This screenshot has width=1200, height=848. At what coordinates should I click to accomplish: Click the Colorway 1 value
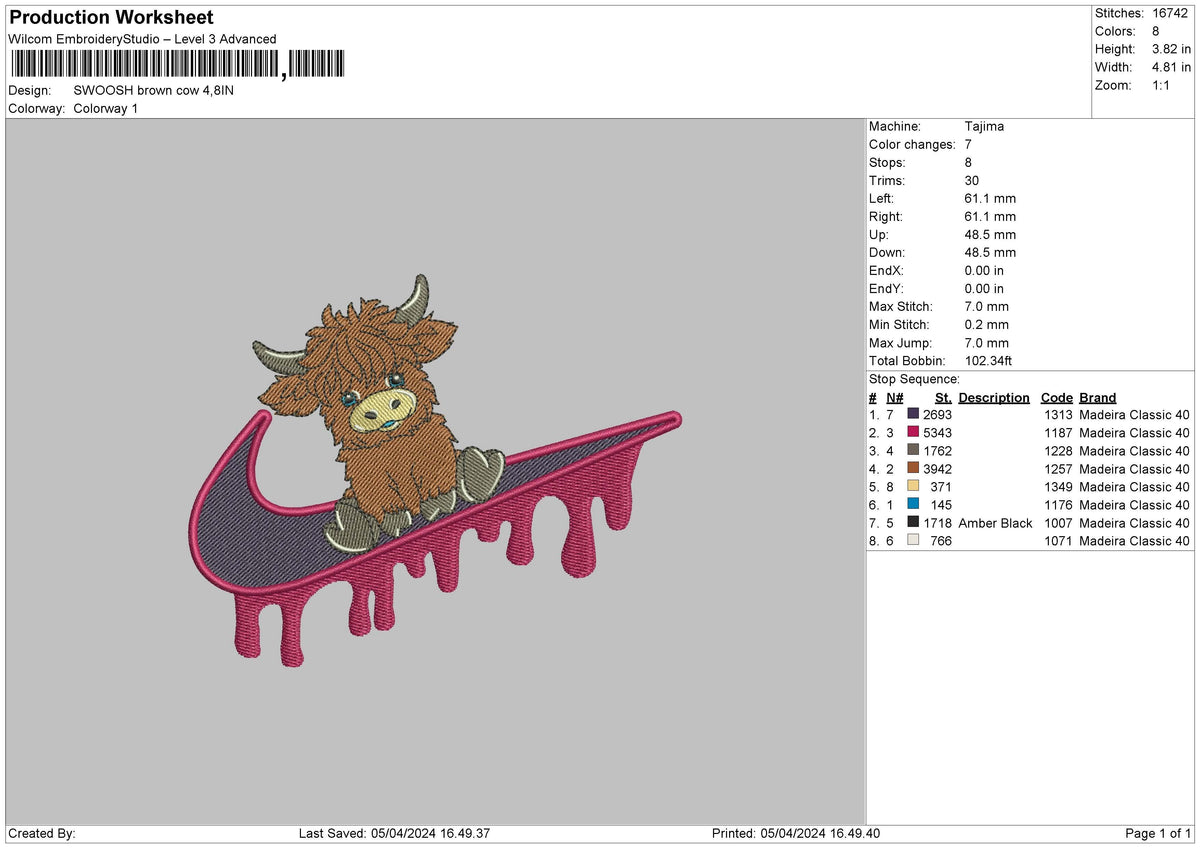pos(106,108)
